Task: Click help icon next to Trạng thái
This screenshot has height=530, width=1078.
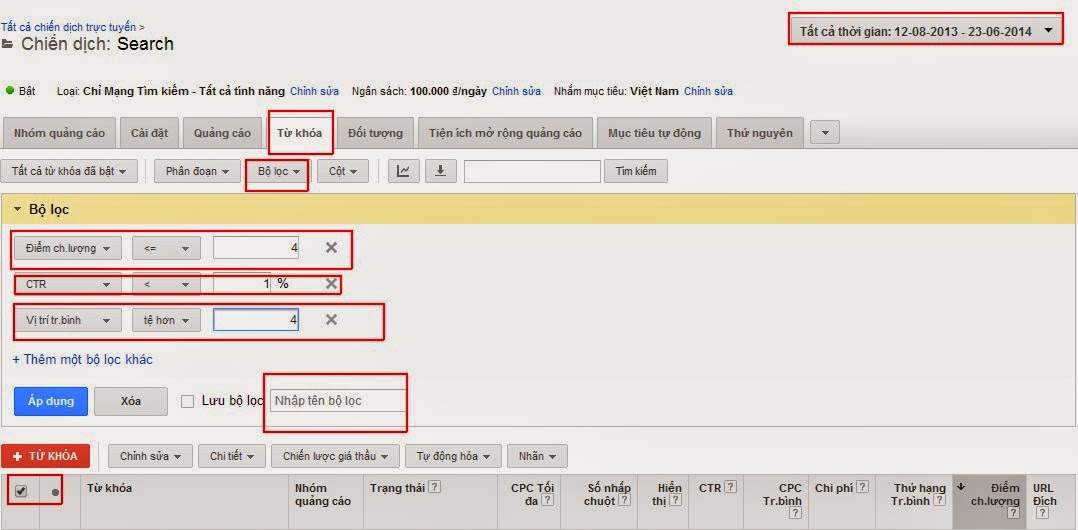Action: (x=434, y=487)
